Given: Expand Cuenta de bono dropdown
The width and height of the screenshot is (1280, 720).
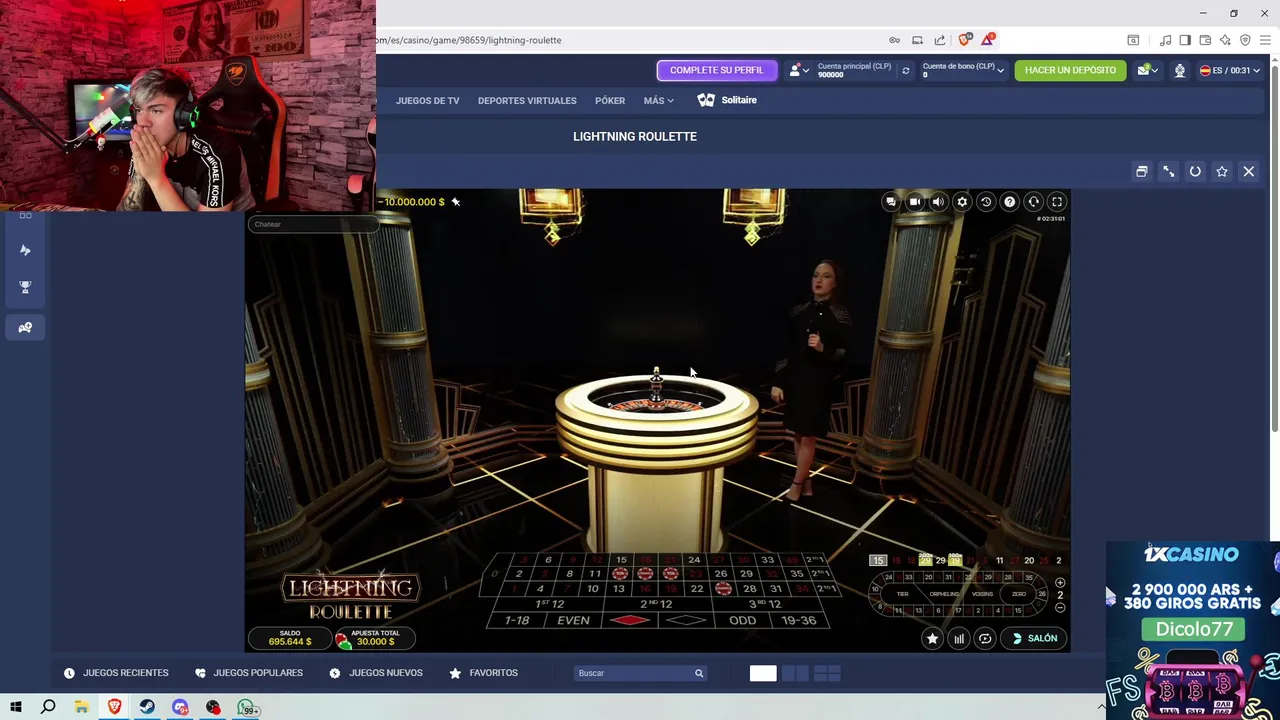Looking at the screenshot, I should tap(963, 70).
